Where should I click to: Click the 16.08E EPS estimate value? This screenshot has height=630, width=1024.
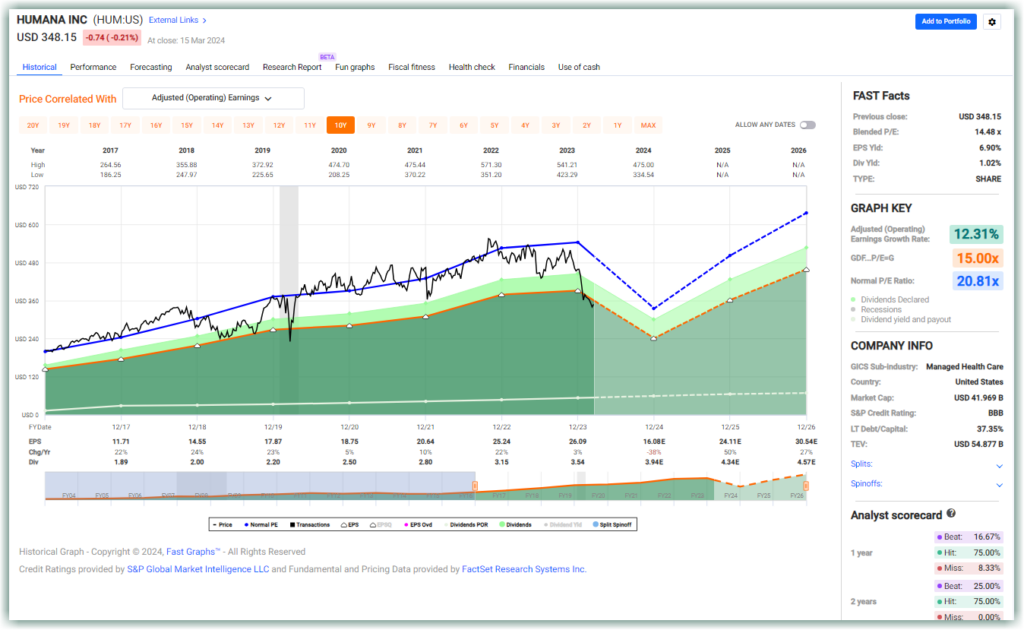pyautogui.click(x=654, y=441)
